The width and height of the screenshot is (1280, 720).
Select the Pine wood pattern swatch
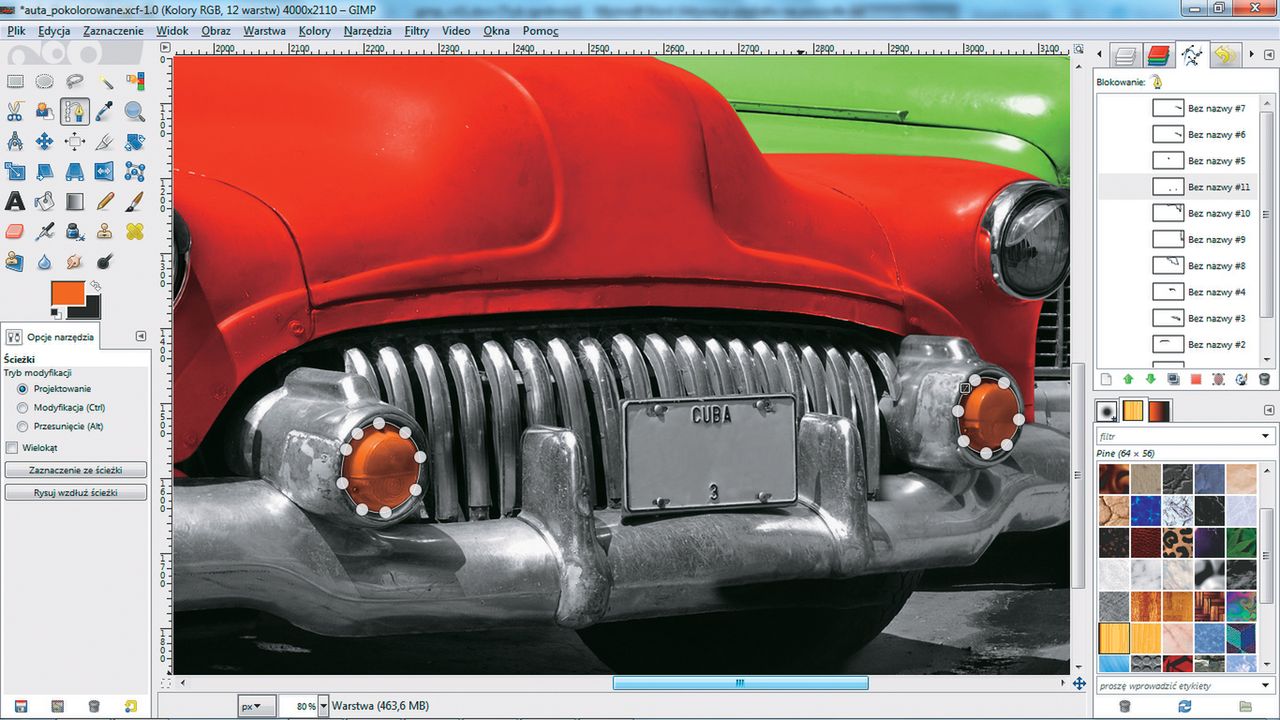pos(1113,637)
